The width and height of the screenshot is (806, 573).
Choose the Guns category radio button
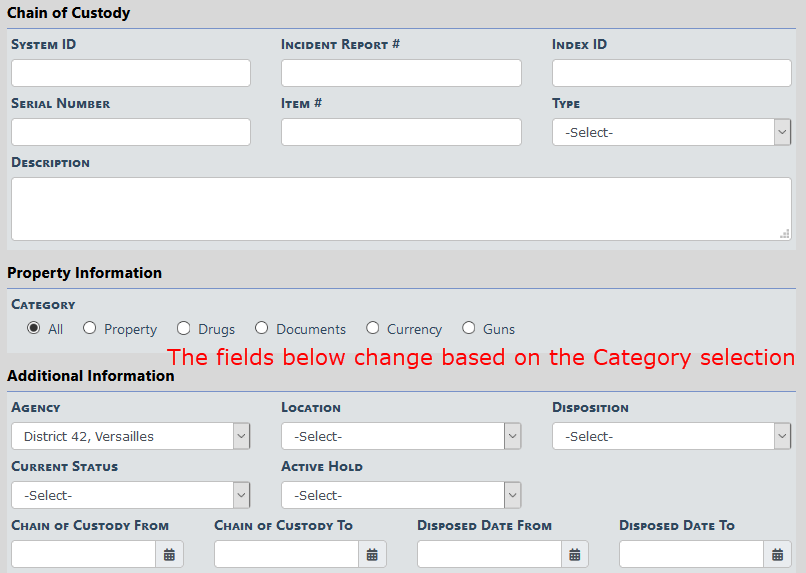pyautogui.click(x=469, y=328)
